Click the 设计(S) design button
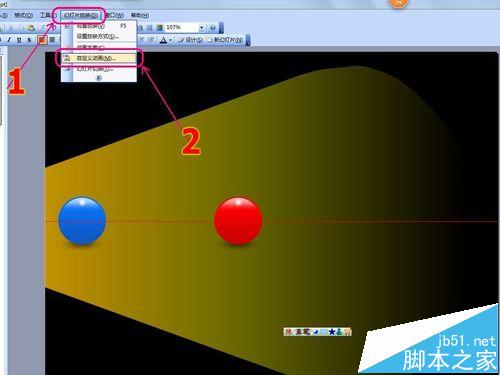The image size is (500, 375). pos(190,40)
